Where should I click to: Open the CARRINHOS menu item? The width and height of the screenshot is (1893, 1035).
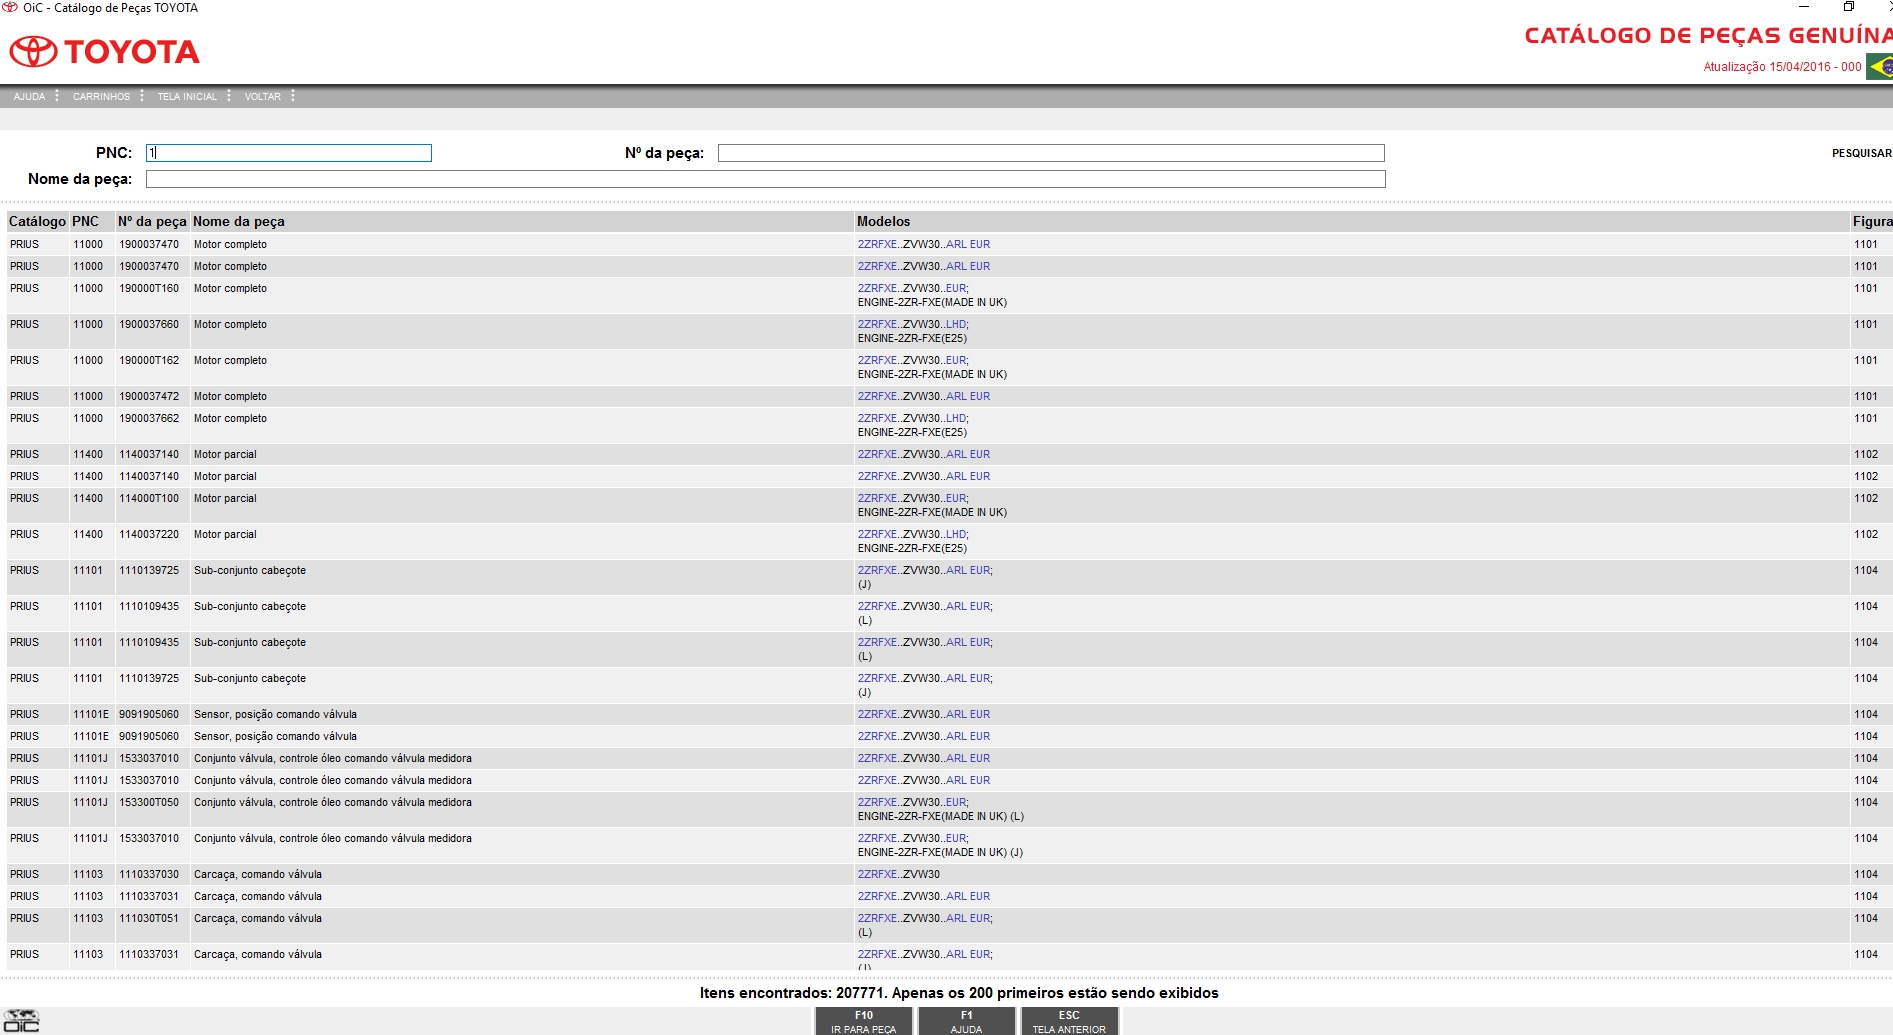pyautogui.click(x=101, y=97)
